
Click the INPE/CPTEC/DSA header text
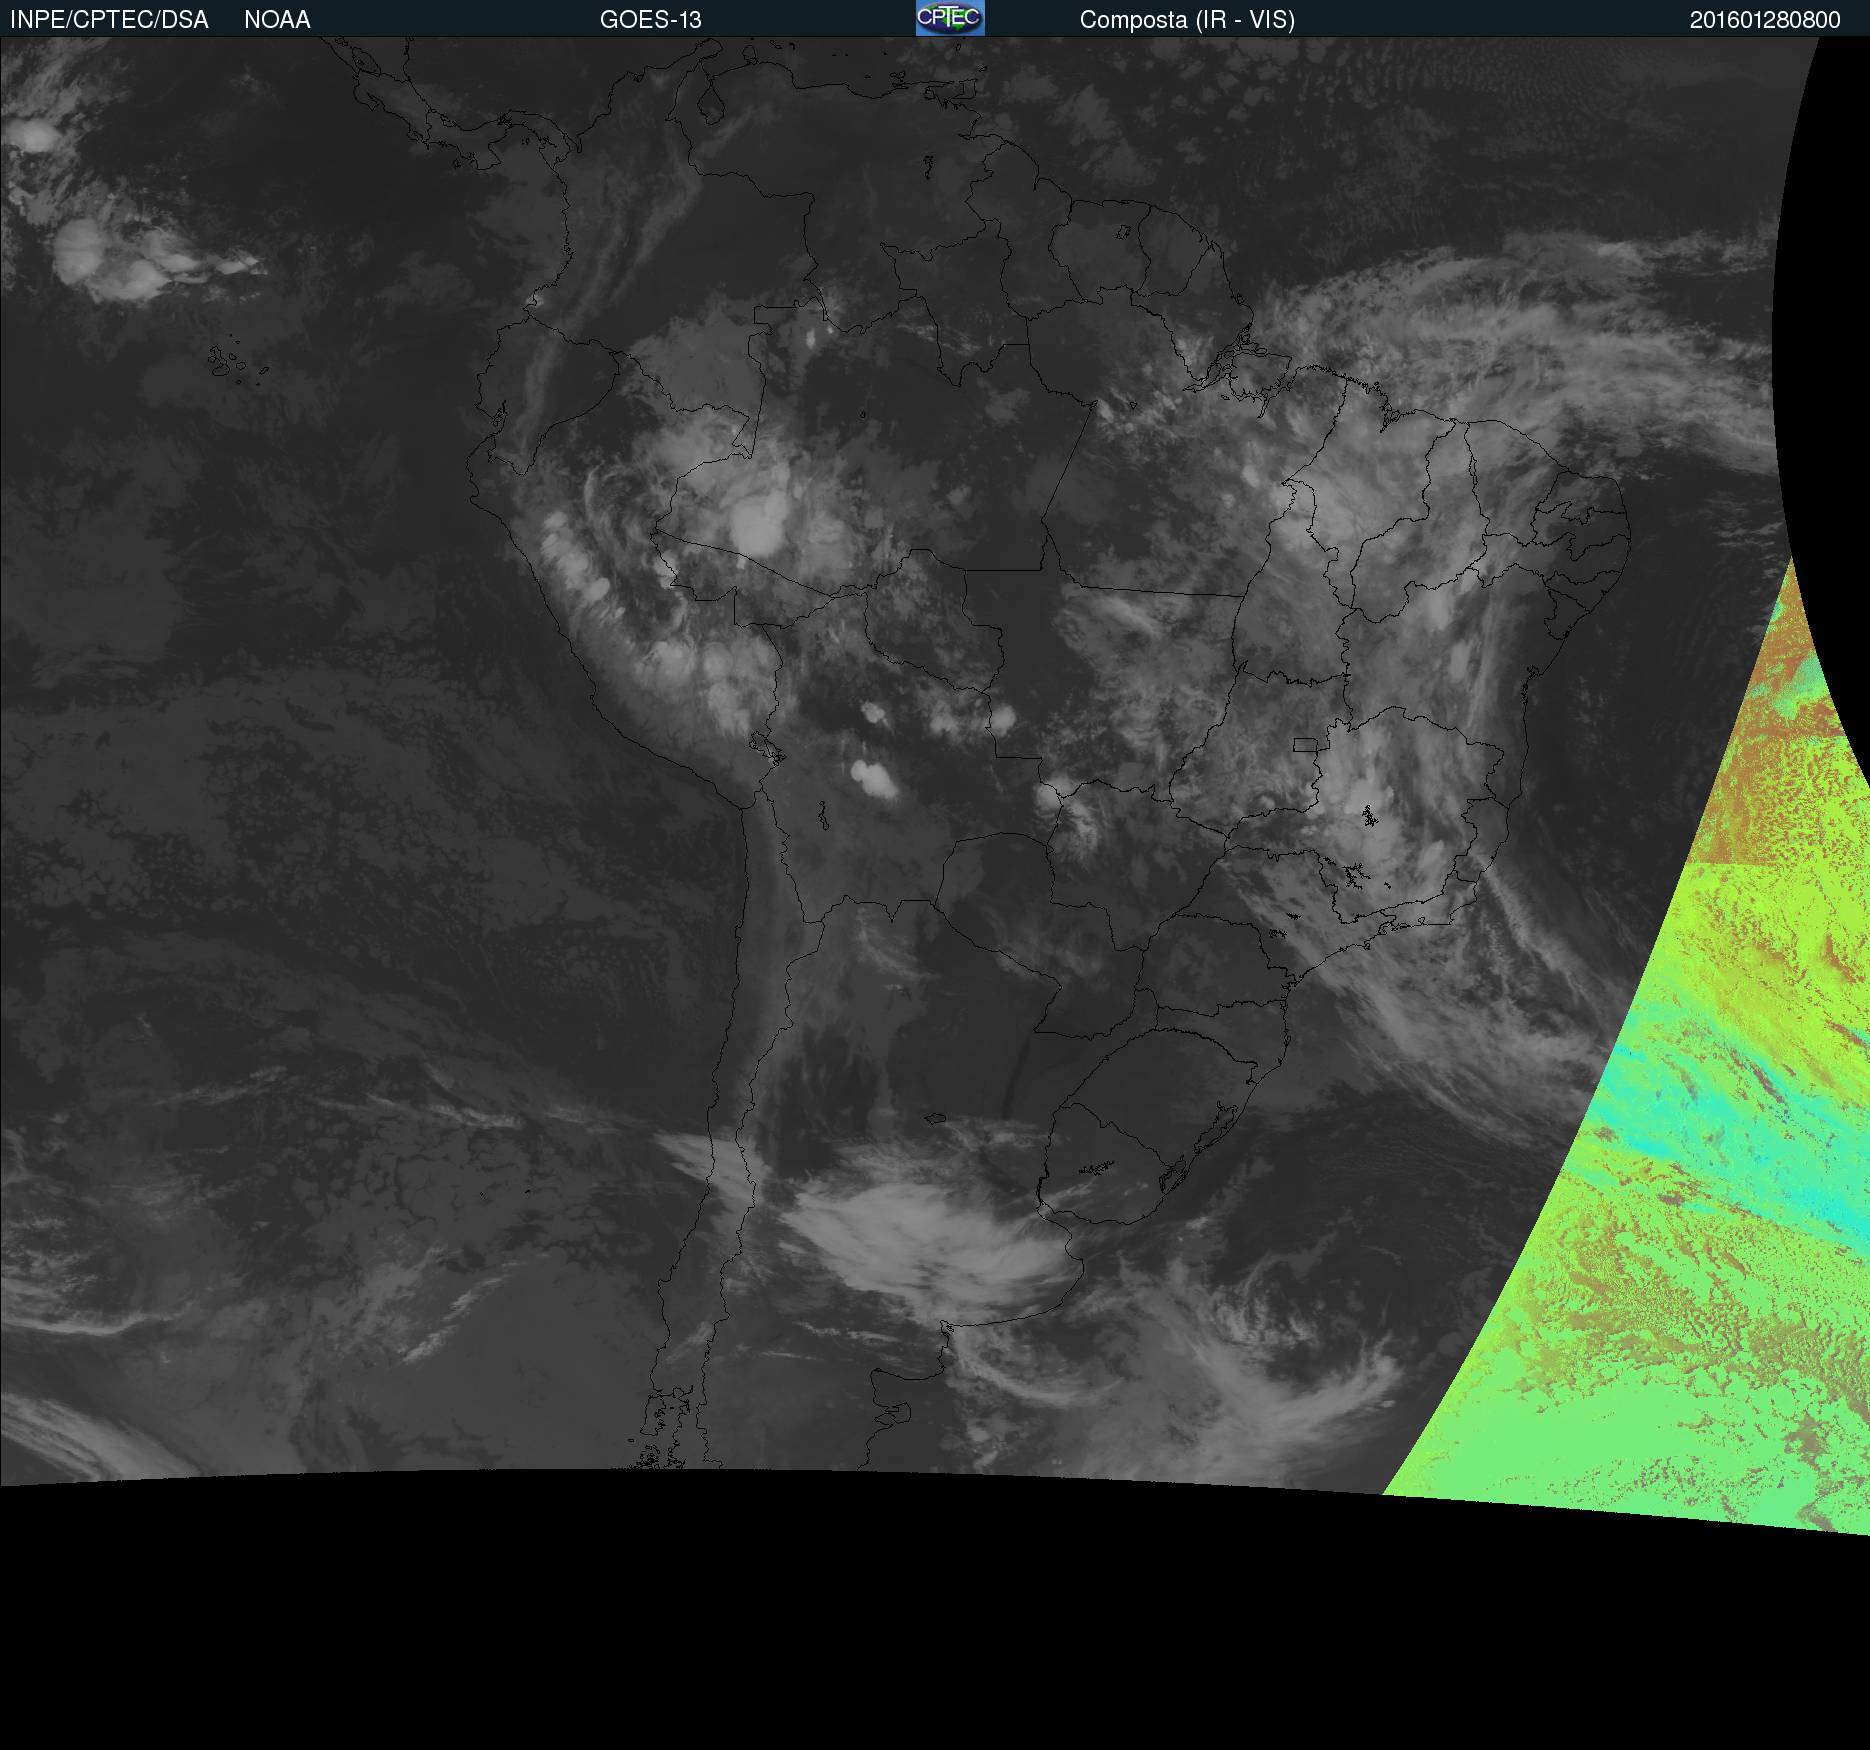pos(109,20)
